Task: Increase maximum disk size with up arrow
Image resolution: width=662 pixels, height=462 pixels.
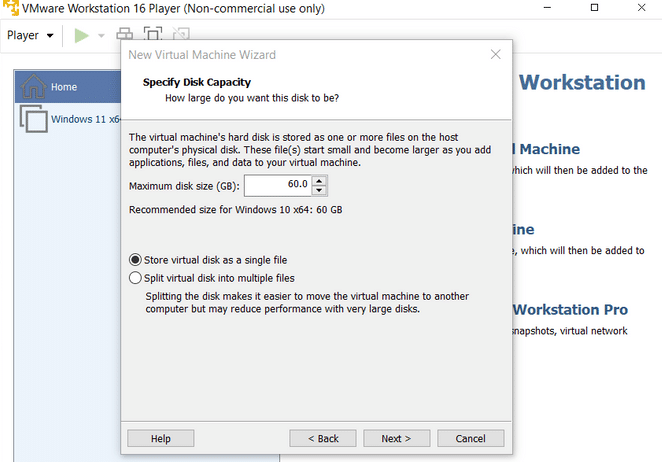Action: click(319, 181)
